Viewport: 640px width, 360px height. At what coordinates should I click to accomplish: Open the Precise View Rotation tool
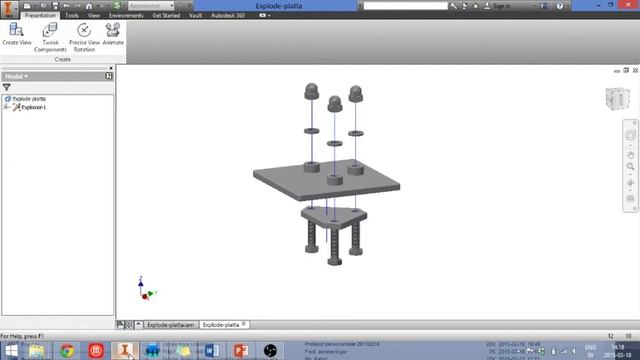click(84, 38)
